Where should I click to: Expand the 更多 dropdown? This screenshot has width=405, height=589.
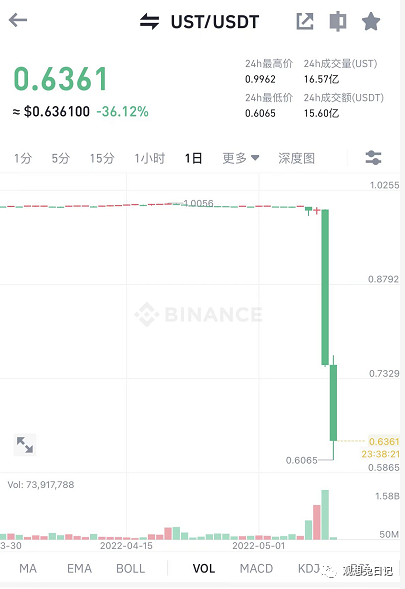[x=240, y=158]
